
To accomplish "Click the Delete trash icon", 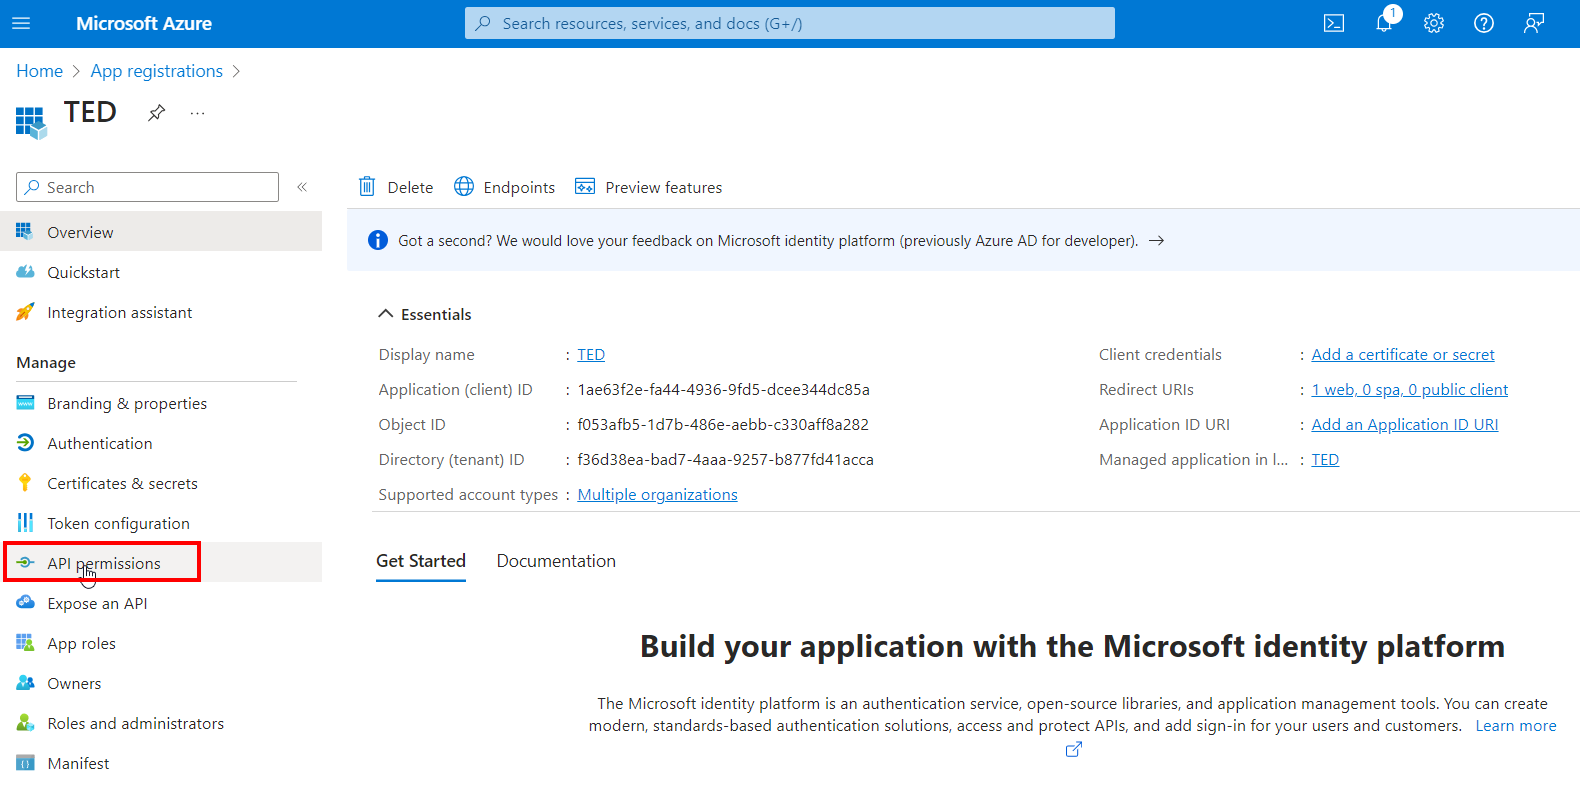I will click(367, 187).
